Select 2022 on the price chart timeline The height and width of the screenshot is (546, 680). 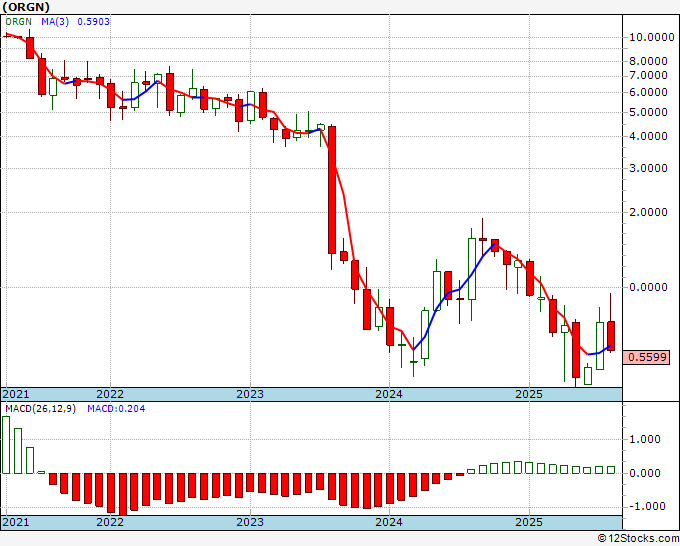coord(110,394)
